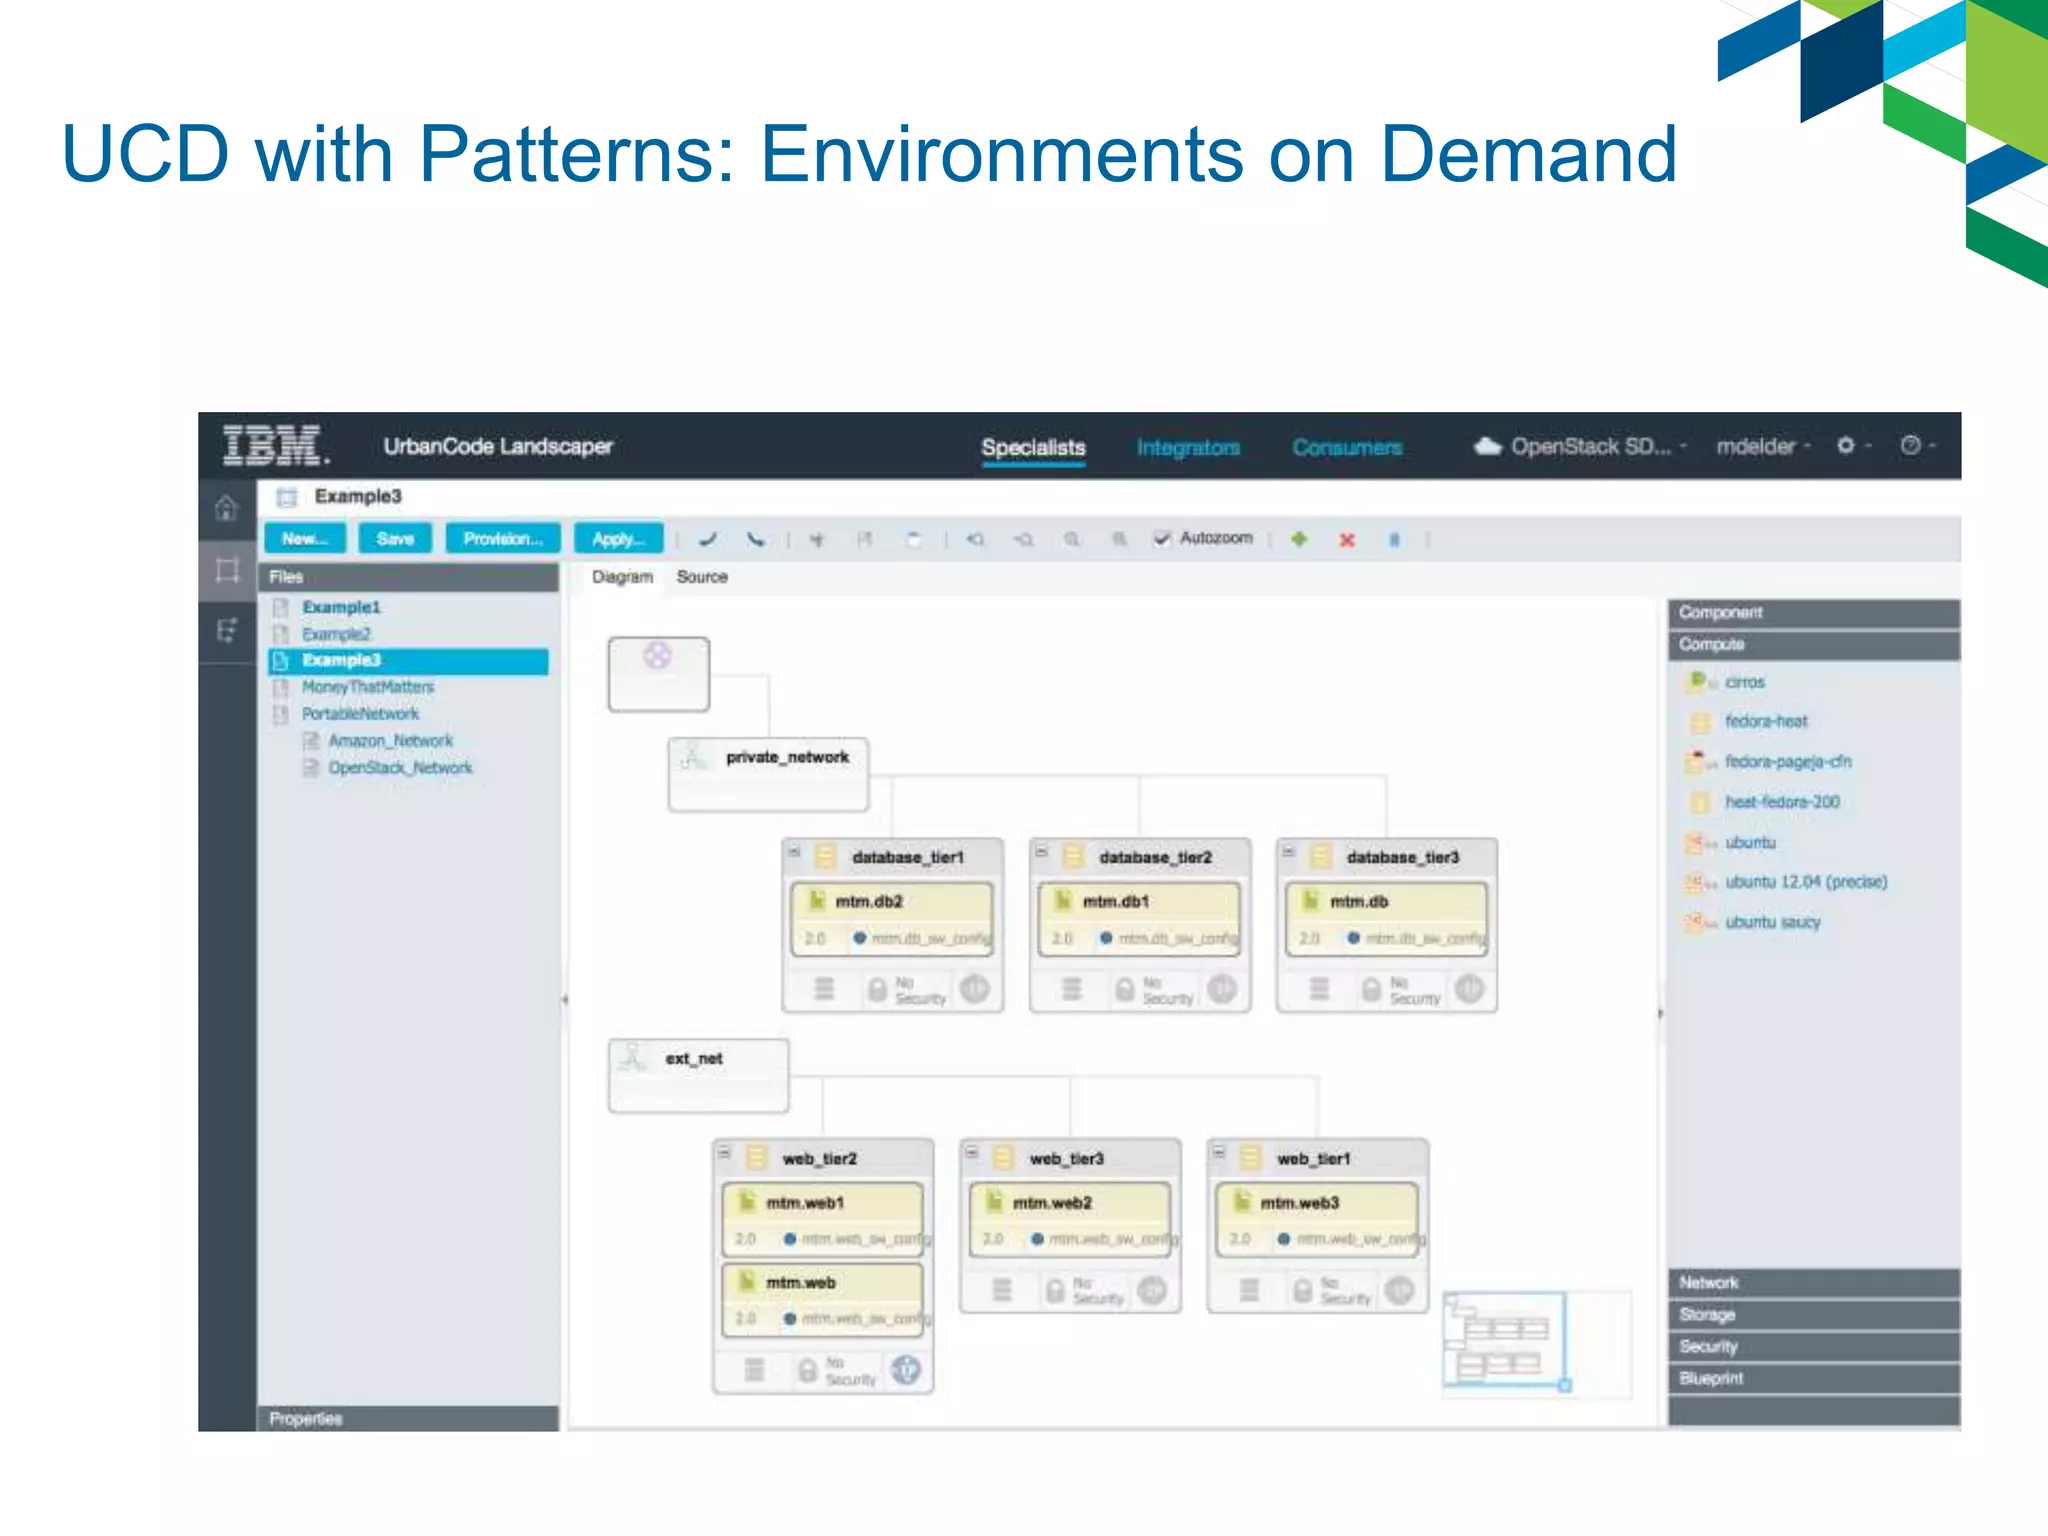Click the green add icon in toolbar
This screenshot has width=2048, height=1536.
pos(1299,539)
